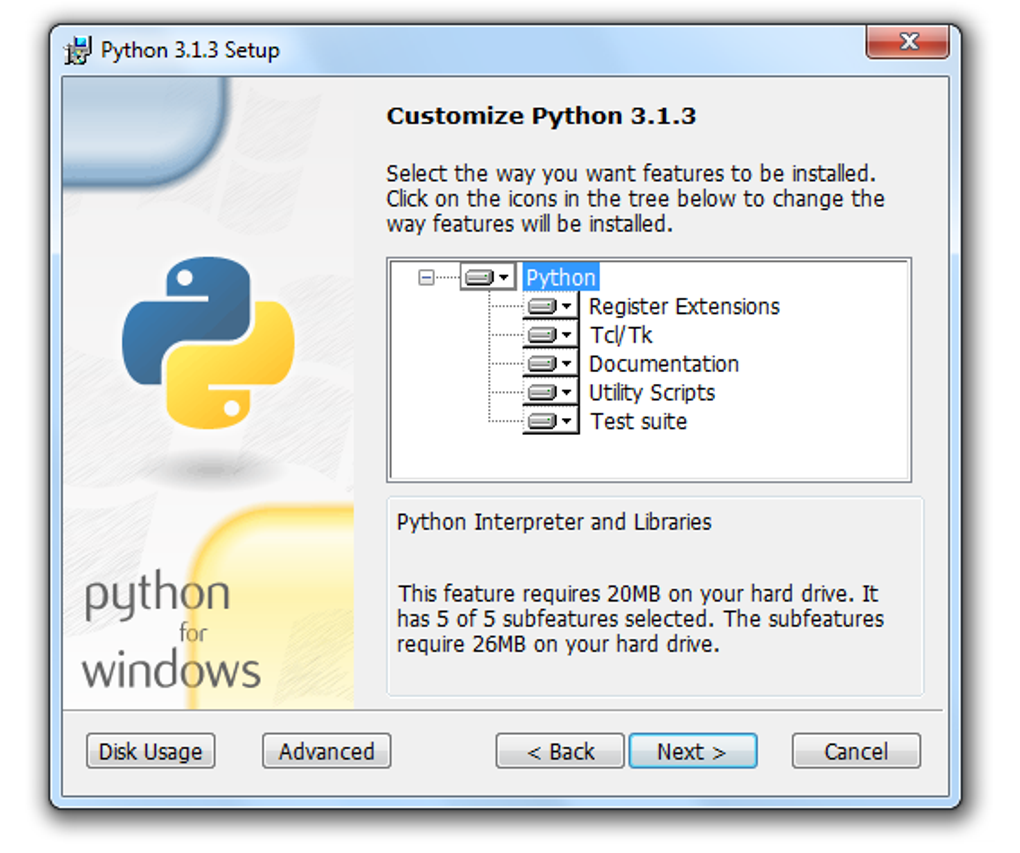Select Tcl/Tk in the feature tree

point(621,334)
